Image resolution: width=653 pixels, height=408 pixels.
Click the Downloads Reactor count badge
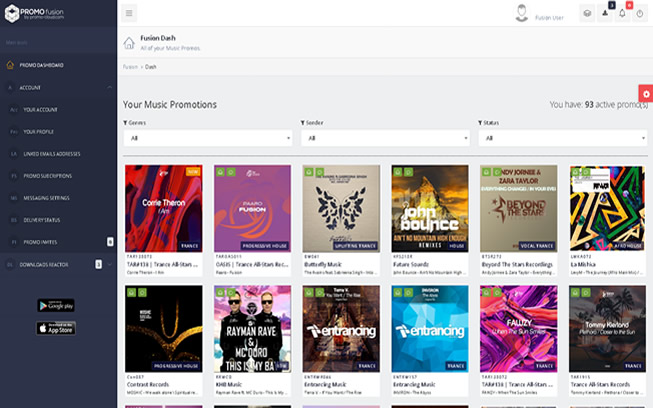click(98, 264)
